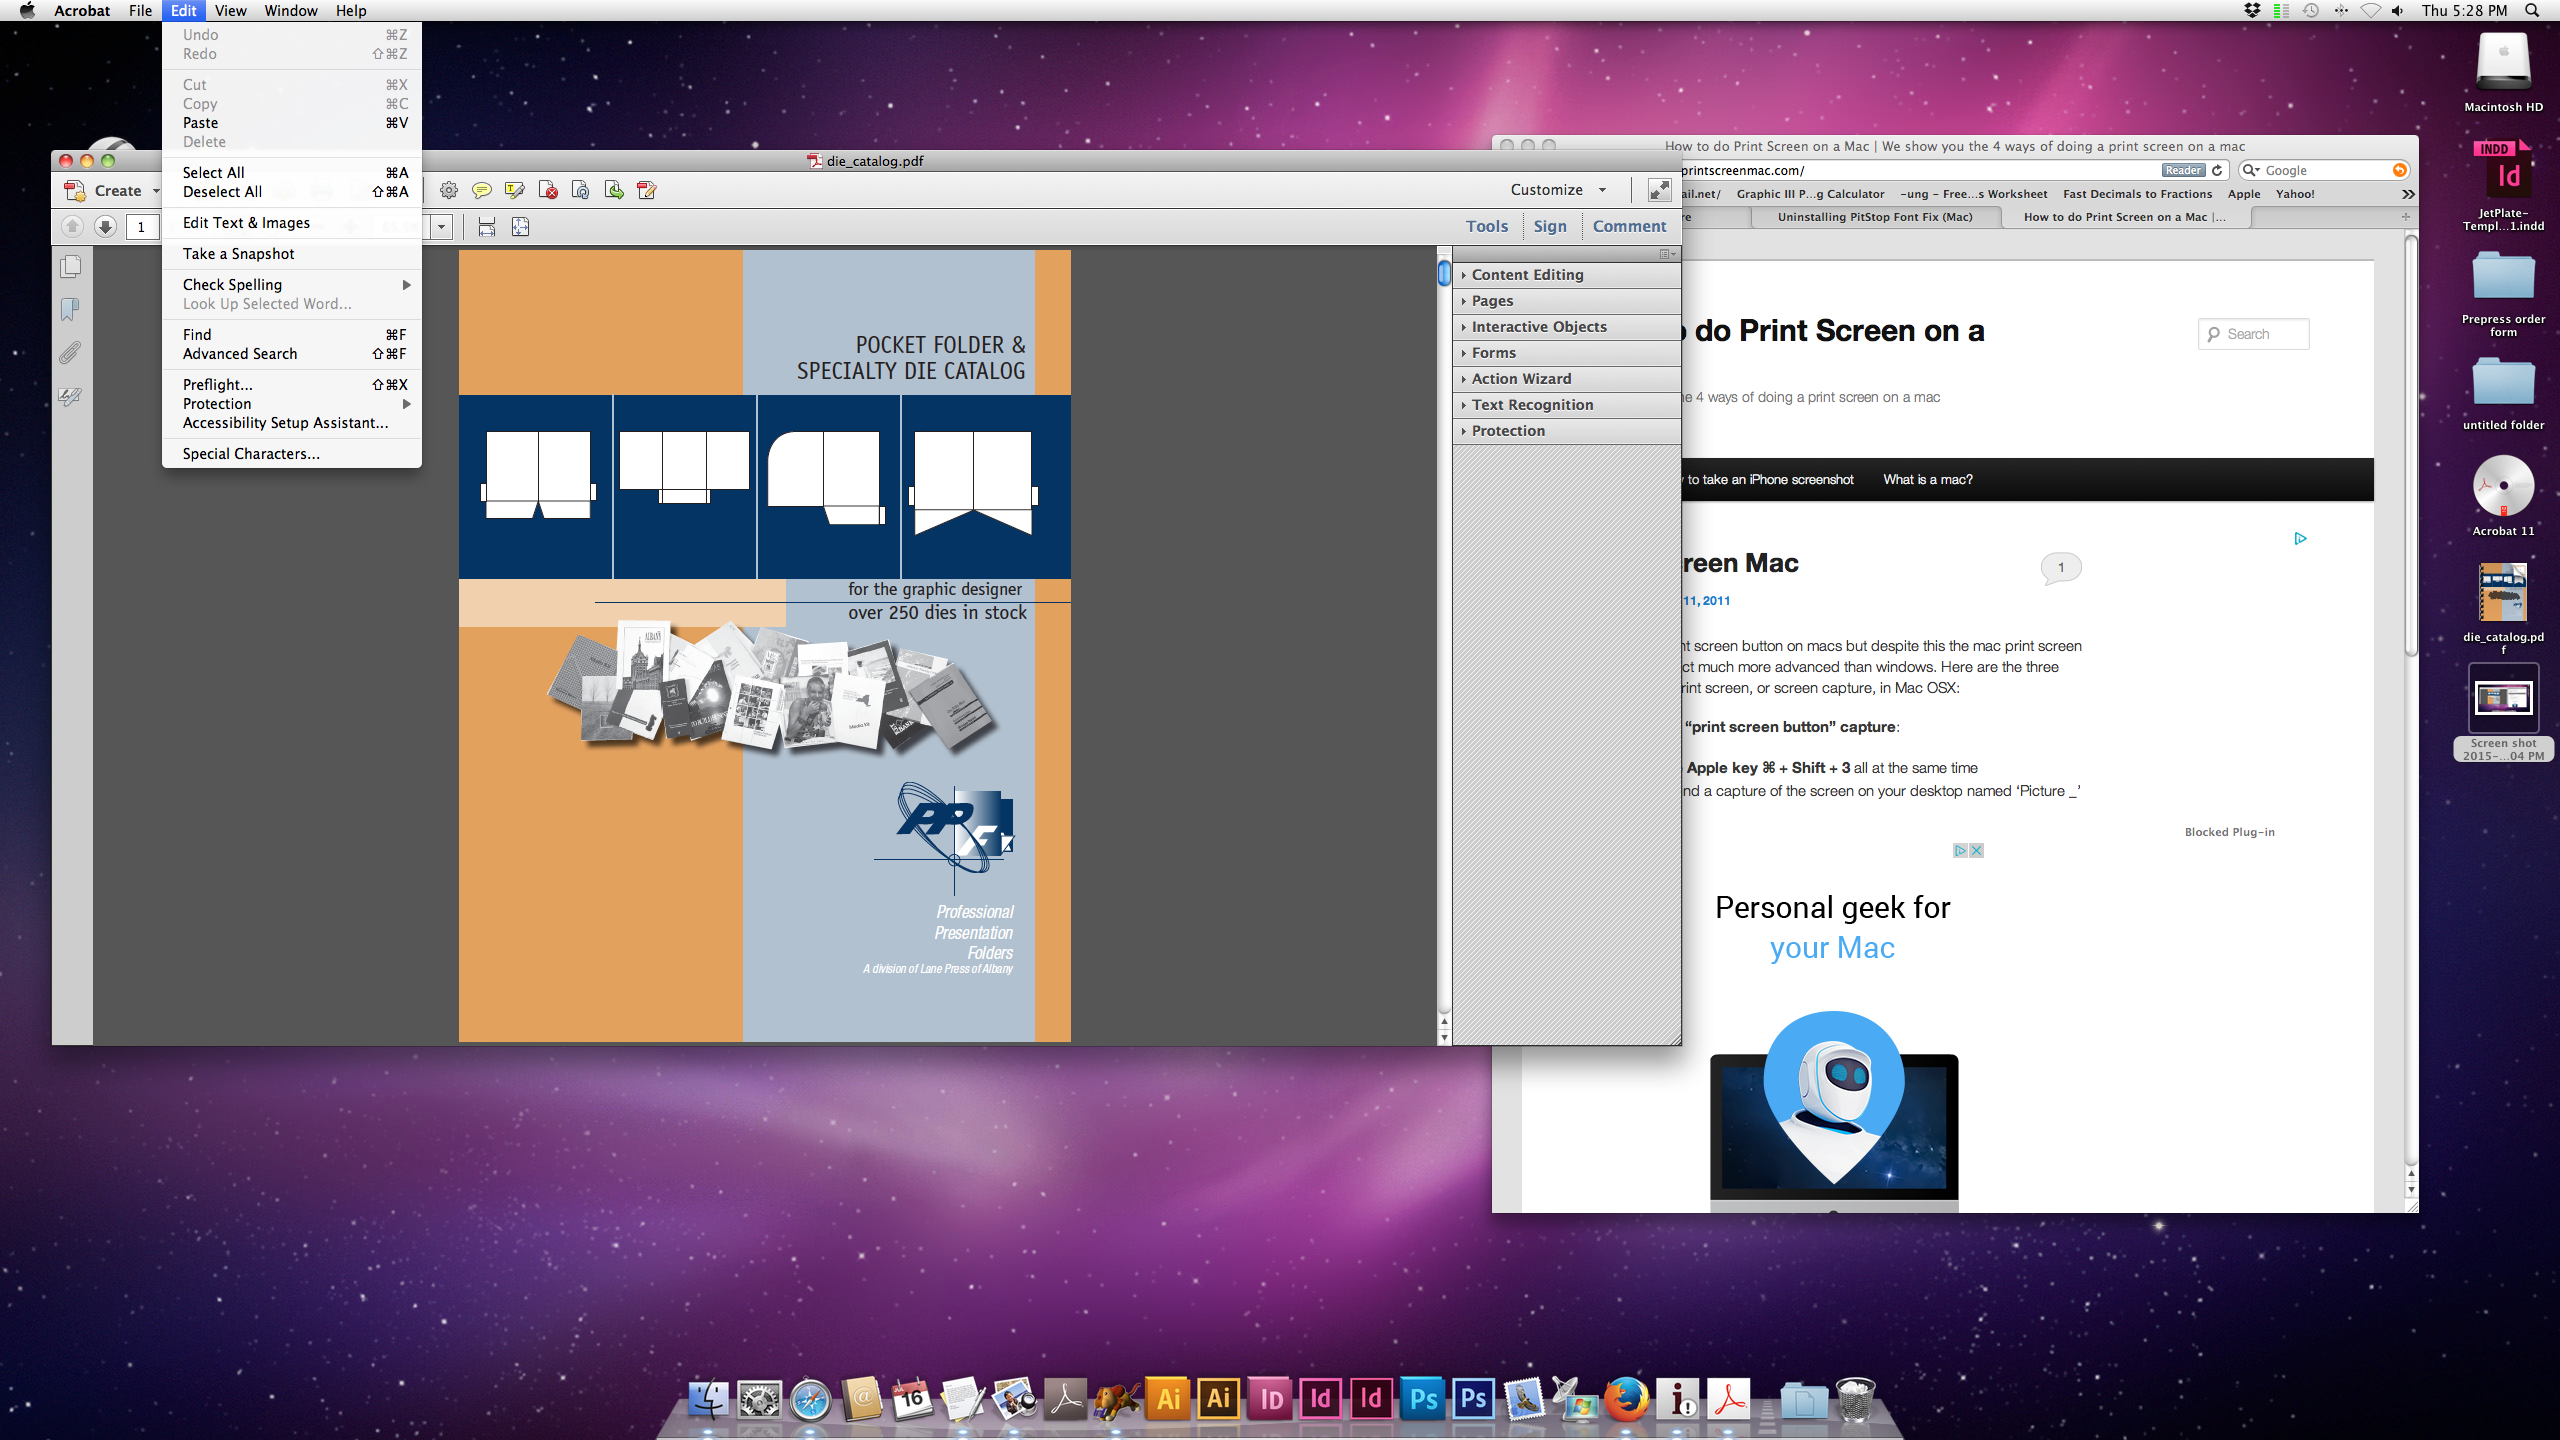Select Uninstalling PitStop Font Fix Safari tab
The width and height of the screenshot is (2560, 1440).
click(x=1875, y=217)
